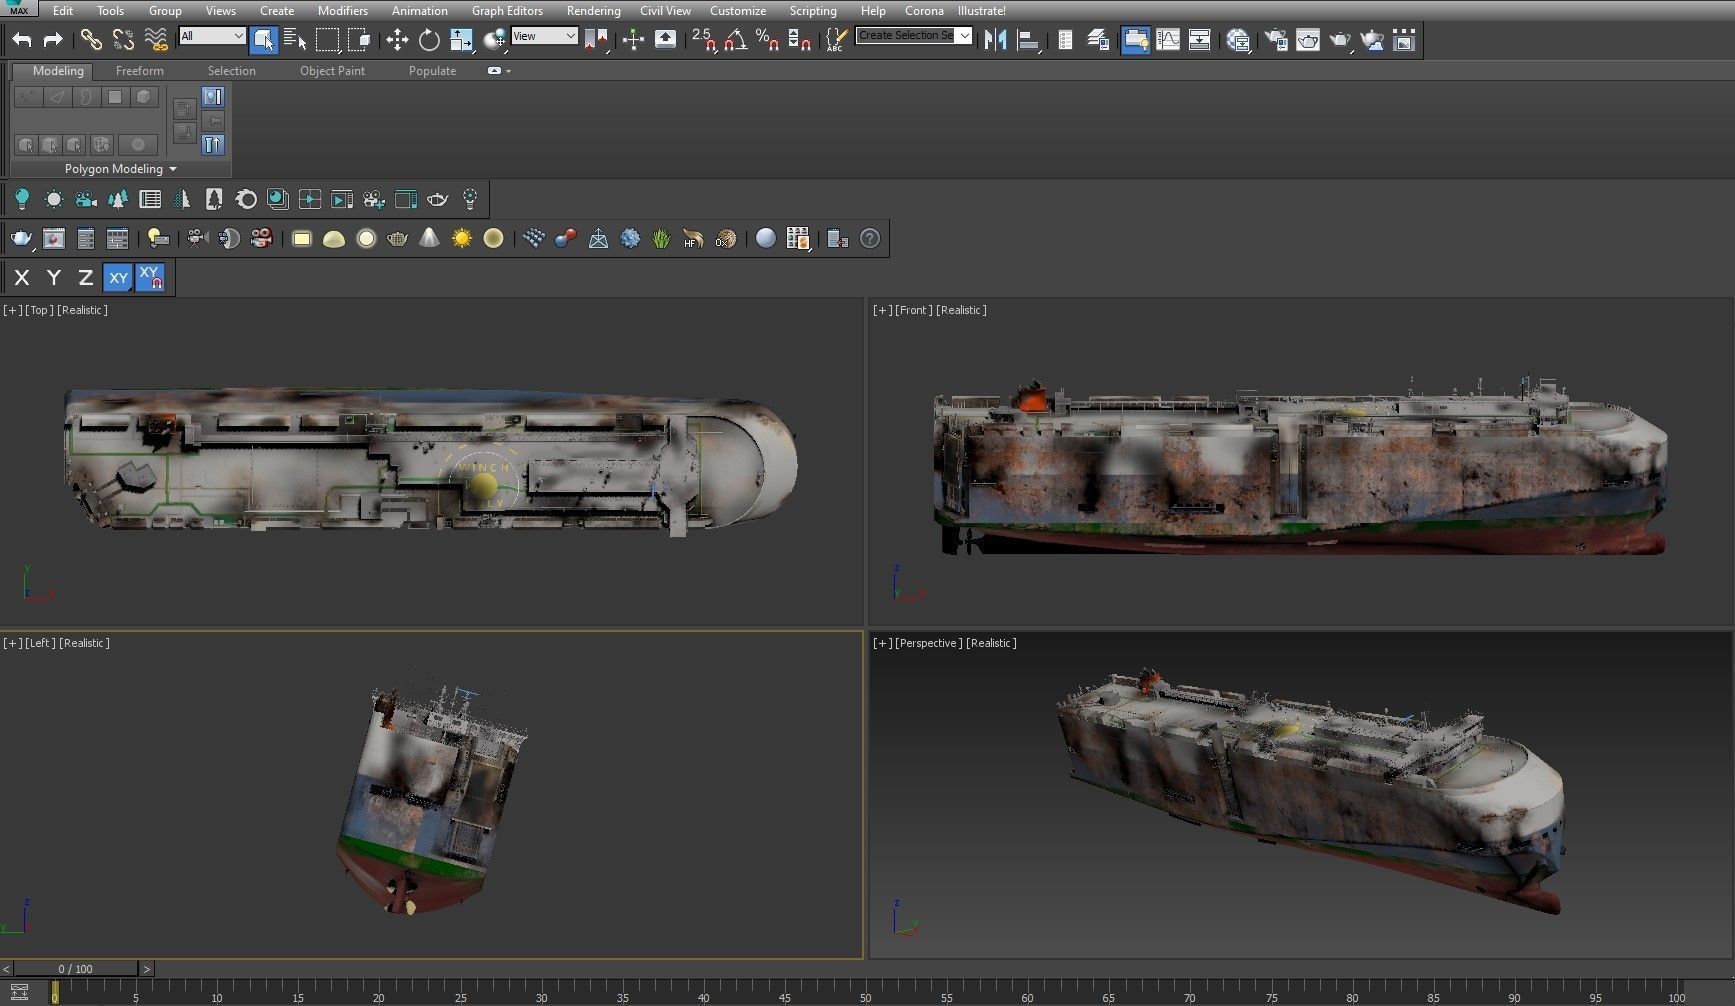Toggle Keyboard Shortcut Override (manipulate) button
Viewport: 1735px width, 1006px height.
[665, 40]
